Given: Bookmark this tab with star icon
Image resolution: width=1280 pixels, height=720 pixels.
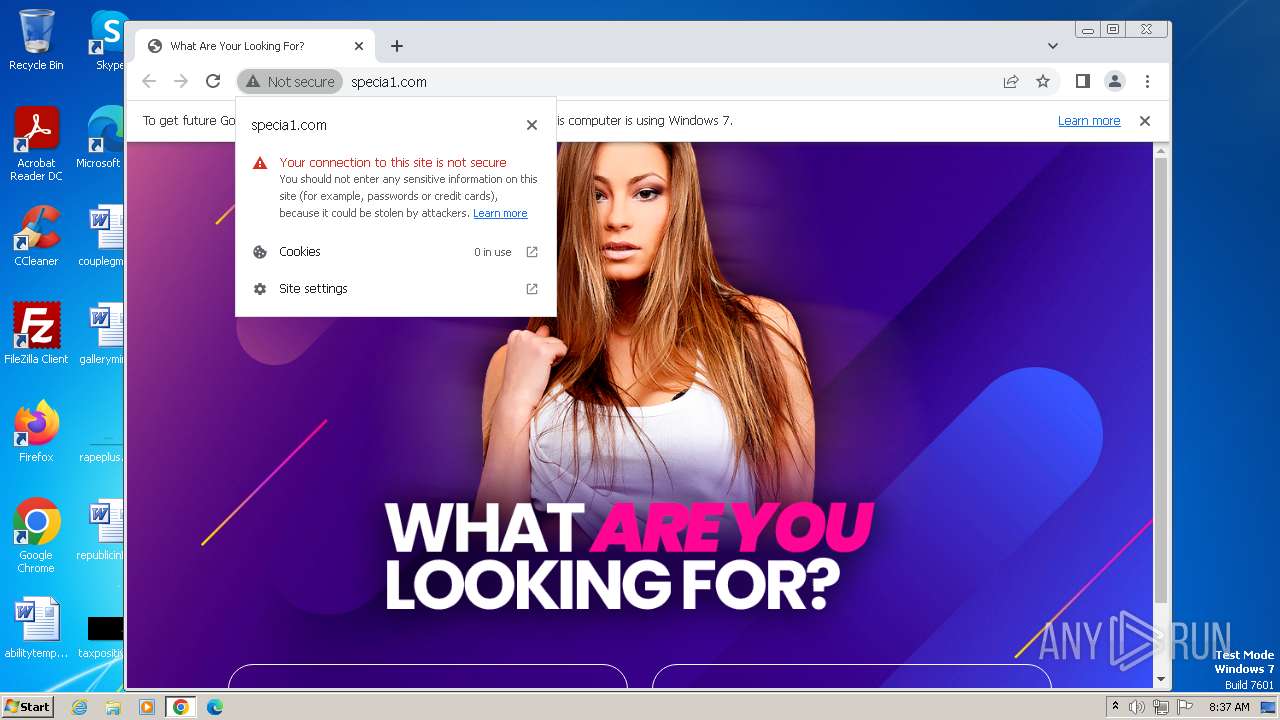Looking at the screenshot, I should (1043, 82).
